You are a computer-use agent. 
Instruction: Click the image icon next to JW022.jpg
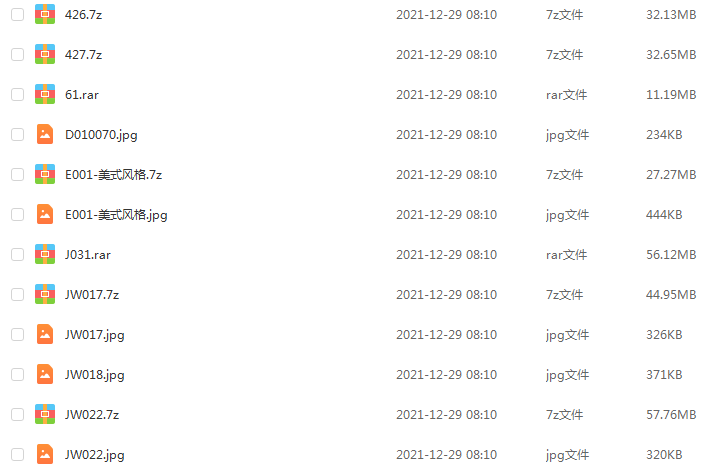click(x=45, y=455)
